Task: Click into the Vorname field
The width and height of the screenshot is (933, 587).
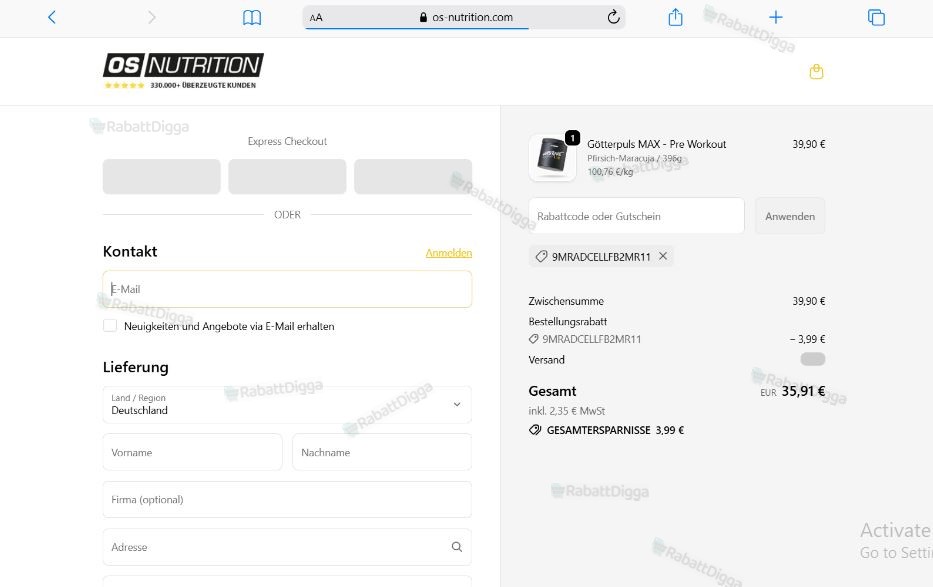Action: (x=193, y=452)
